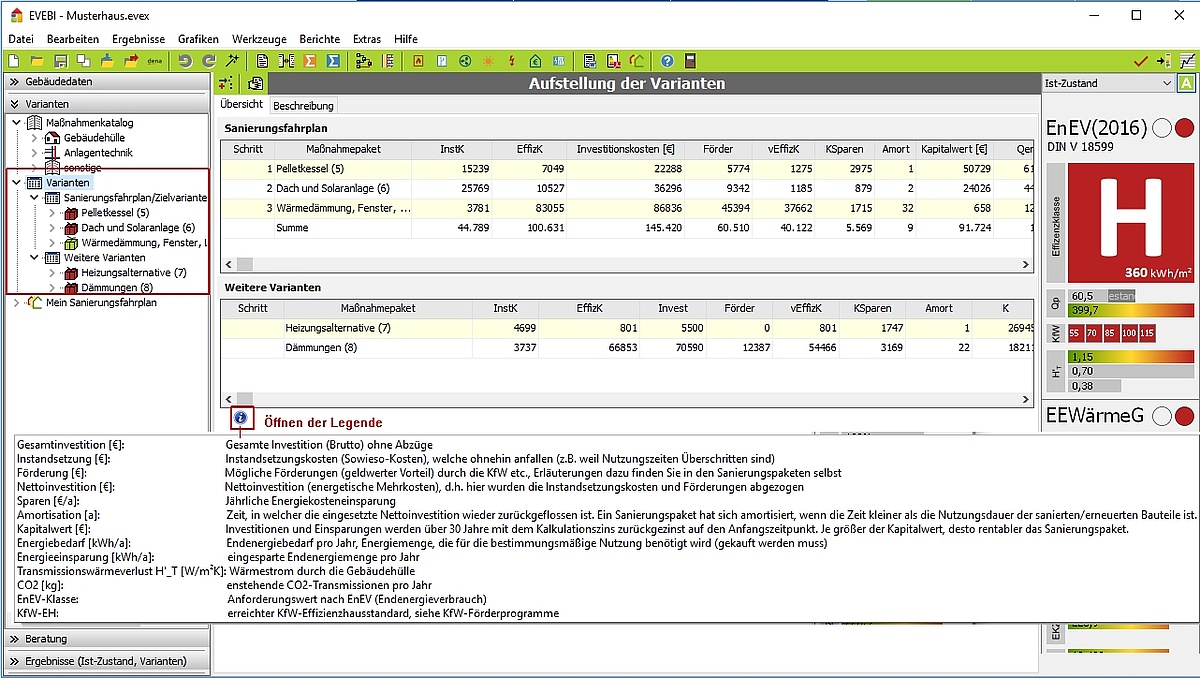Open the Berichte menu
Viewport: 1200px width, 678px height.
(x=320, y=39)
